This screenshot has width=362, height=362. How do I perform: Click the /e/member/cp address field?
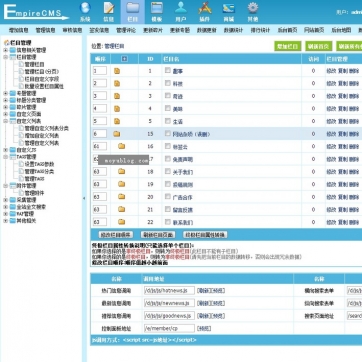(169, 328)
